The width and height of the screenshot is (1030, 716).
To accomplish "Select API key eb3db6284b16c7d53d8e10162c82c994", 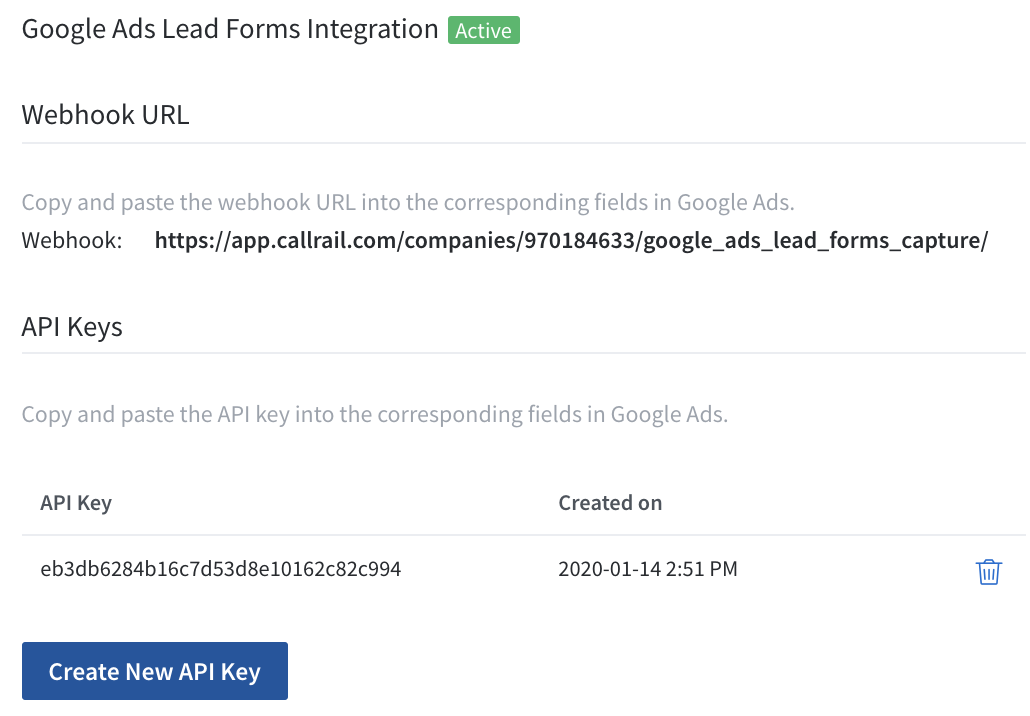I will (221, 569).
